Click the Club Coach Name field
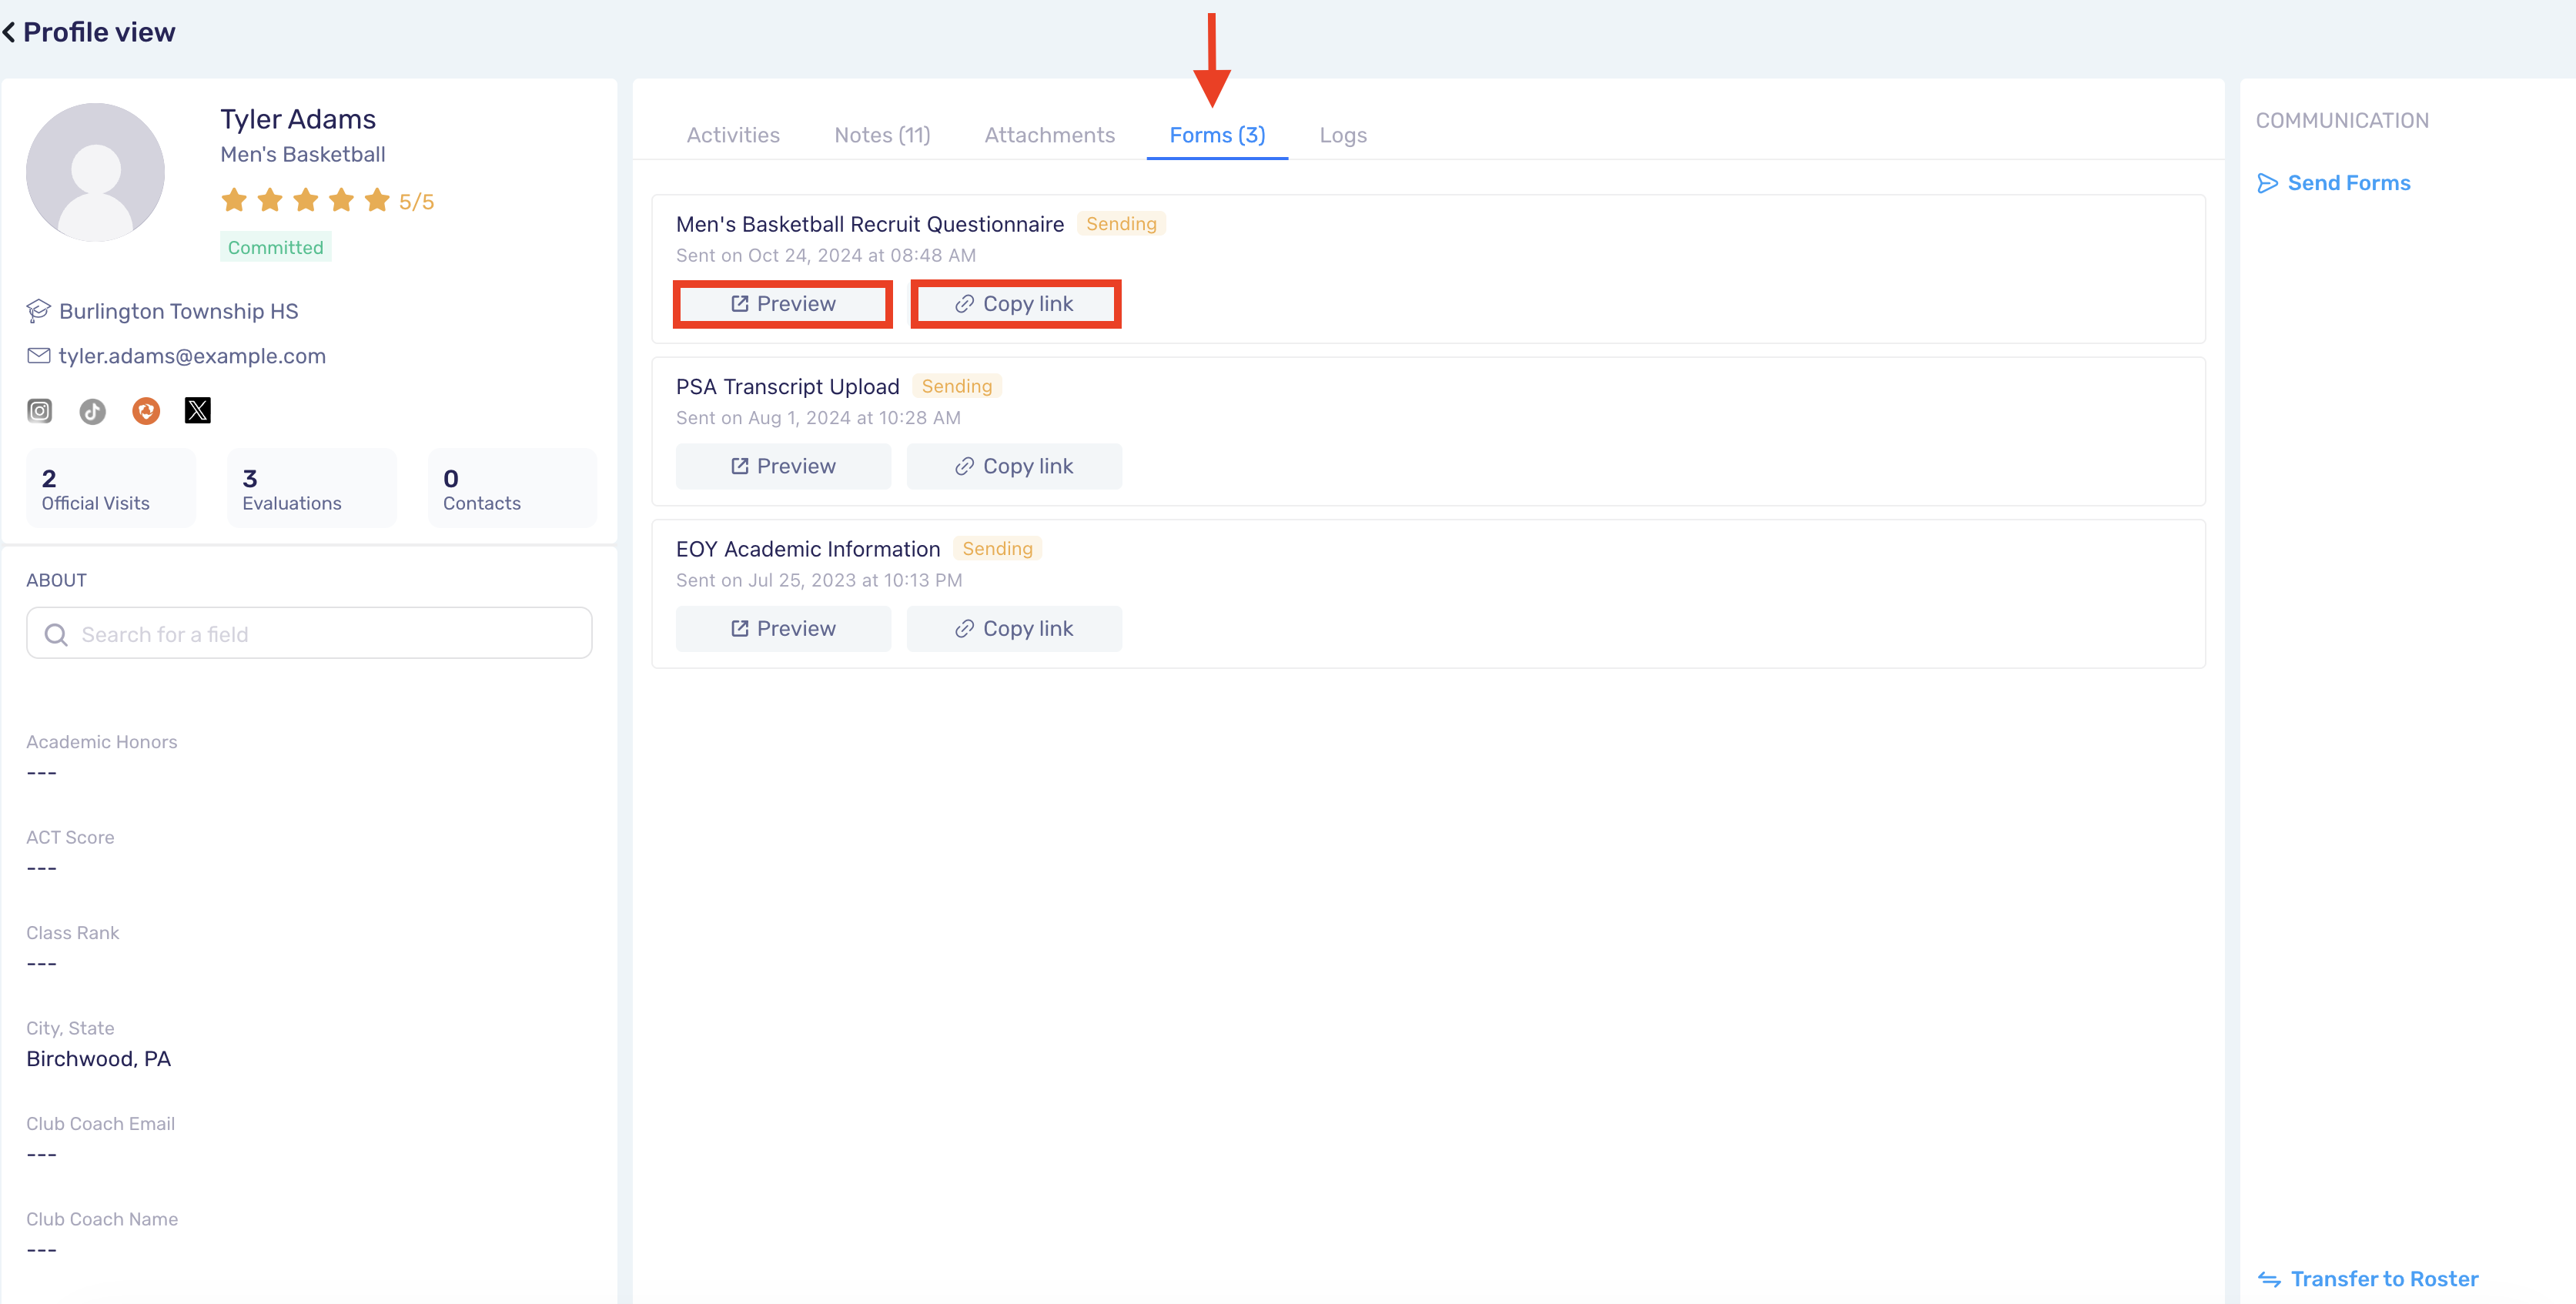Viewport: 2576px width, 1304px height. pos(102,1234)
